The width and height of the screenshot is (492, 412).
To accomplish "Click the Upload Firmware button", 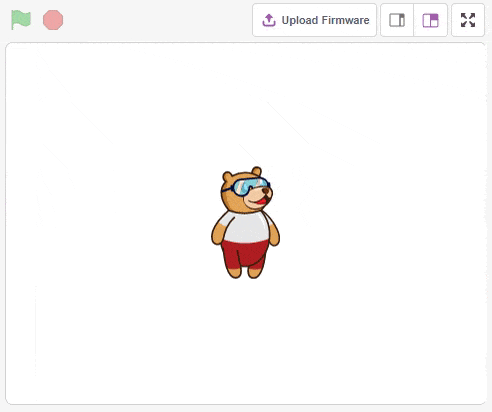I will [x=314, y=20].
